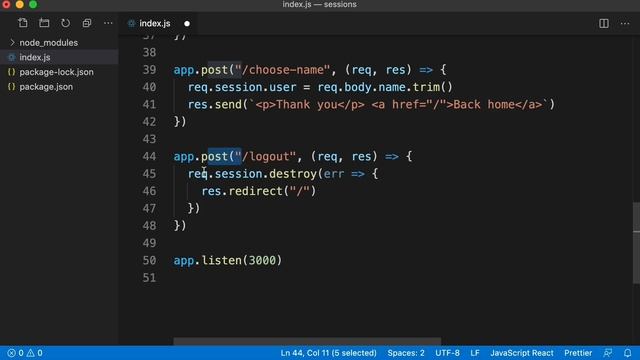
Task: Click the yellow minimize window button
Action: (x=20, y=4)
